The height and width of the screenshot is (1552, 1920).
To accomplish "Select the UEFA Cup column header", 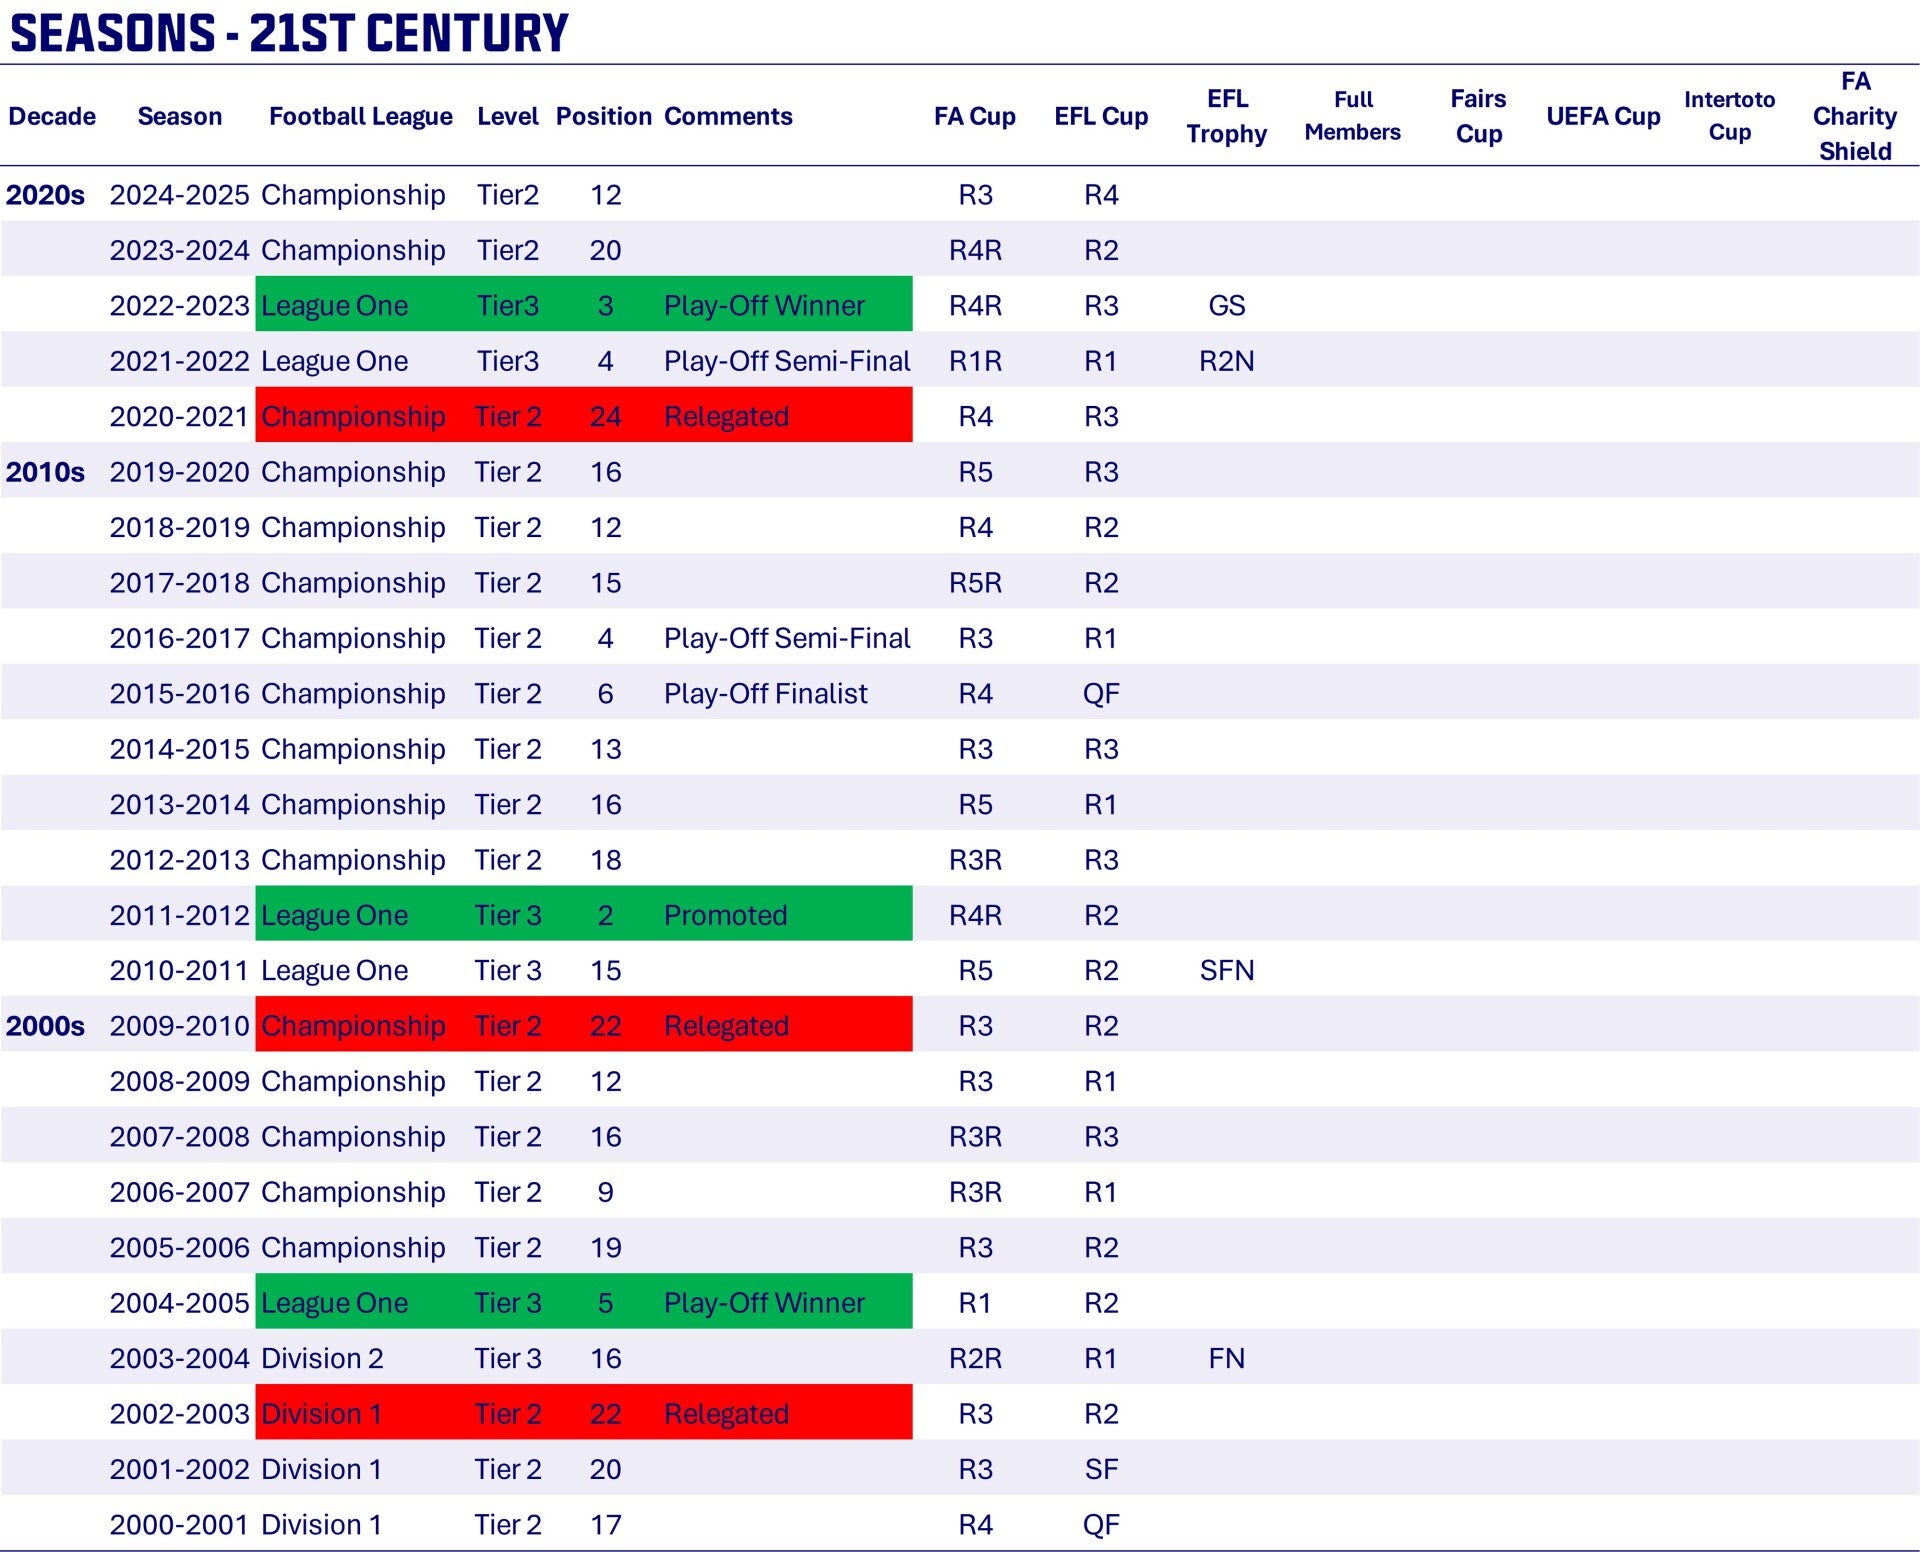I will (x=1604, y=116).
